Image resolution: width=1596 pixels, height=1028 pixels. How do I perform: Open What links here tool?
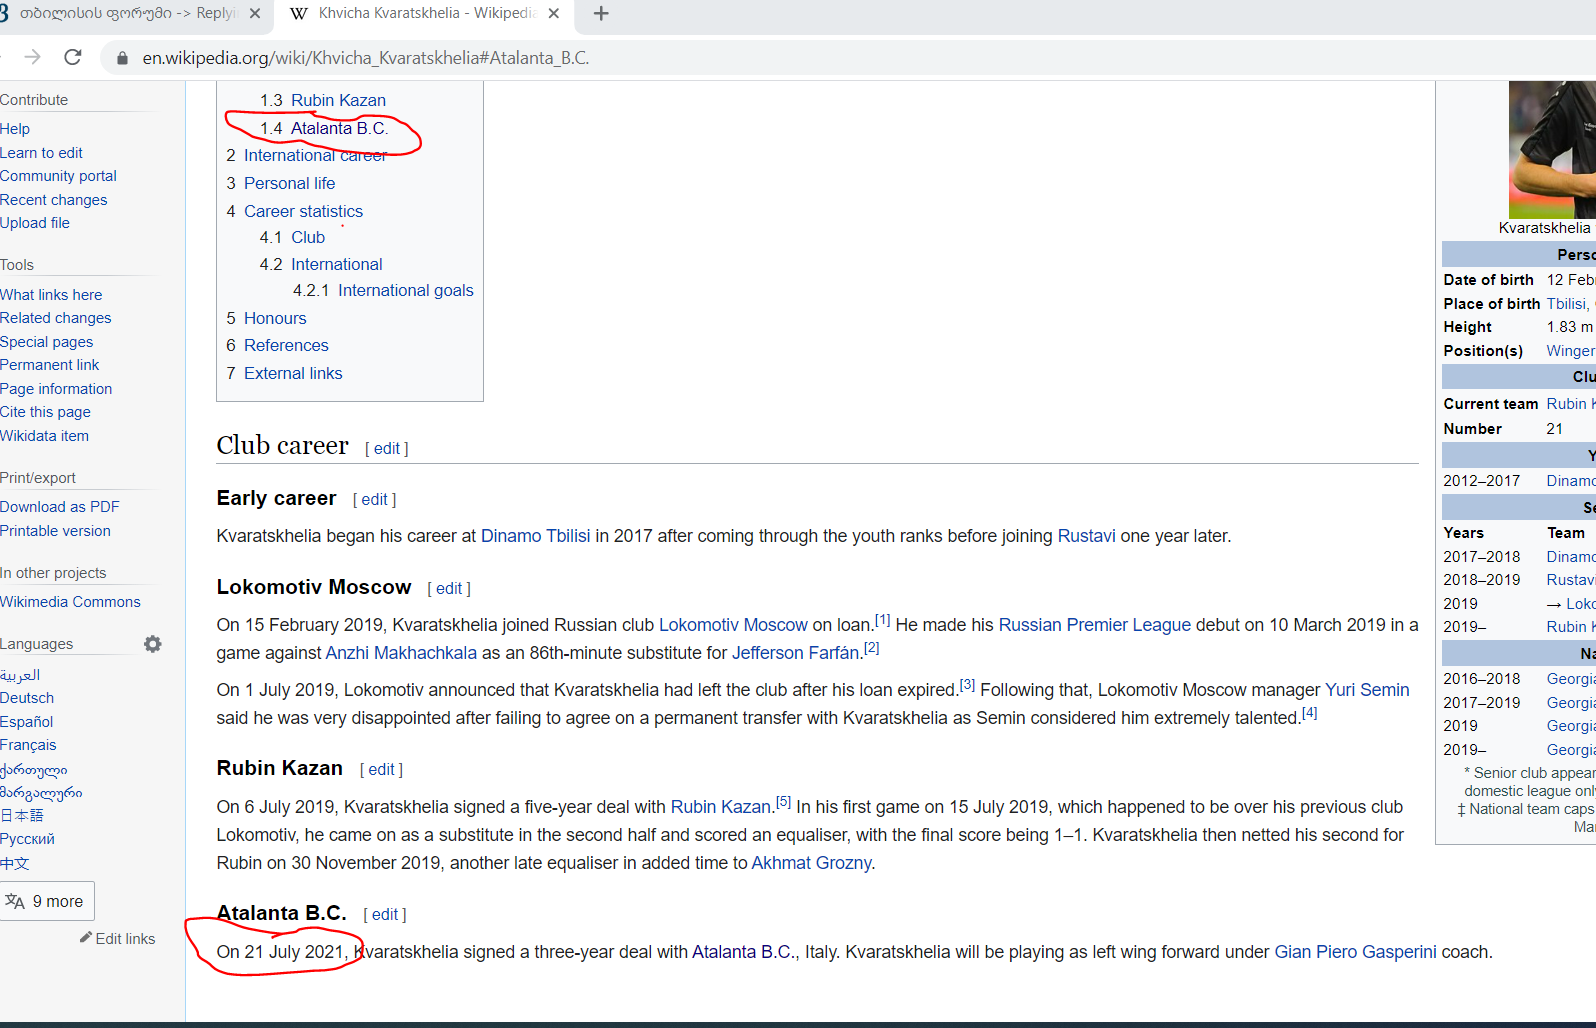coord(51,295)
